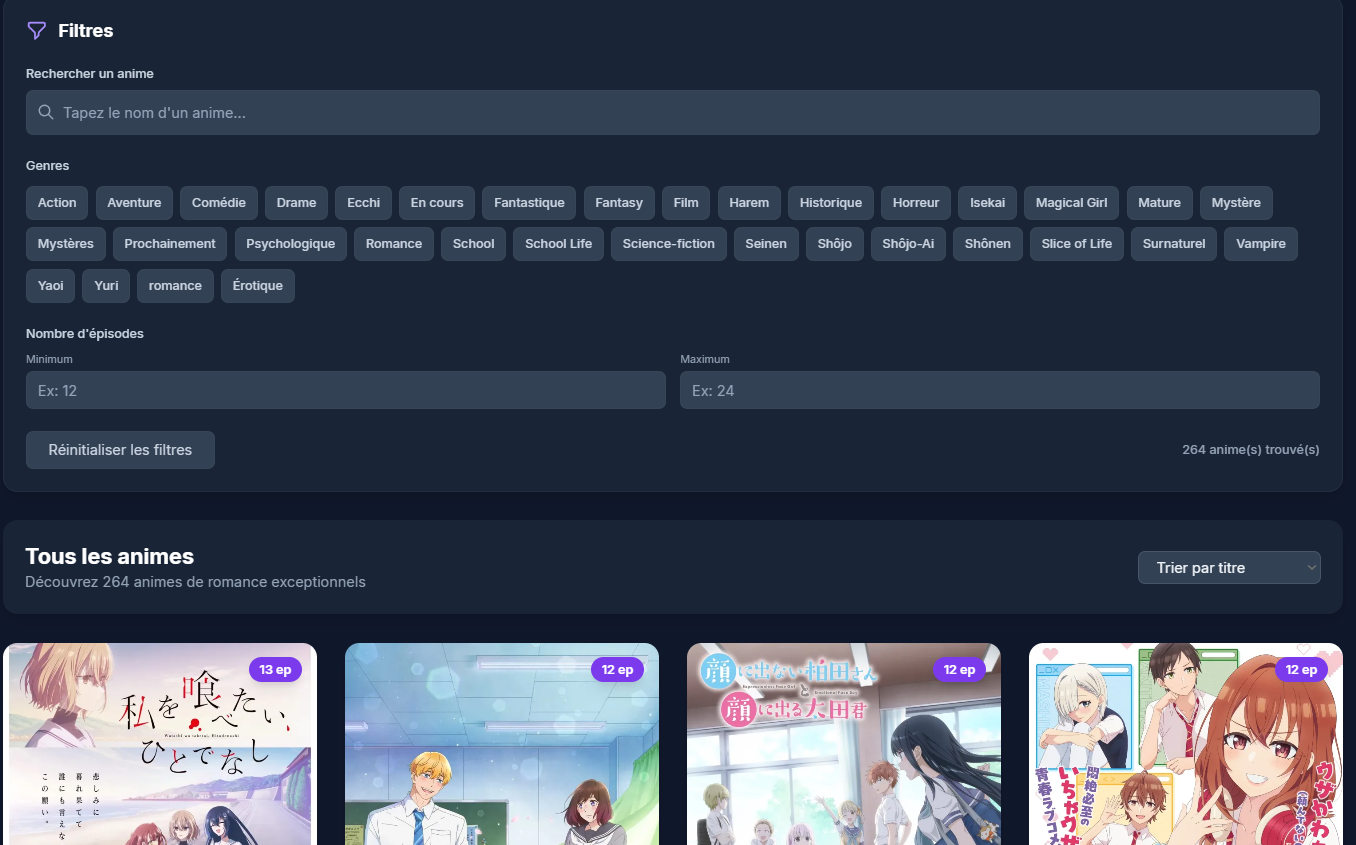Viewport: 1356px width, 845px height.
Task: Toggle the Slice of Life genre
Action: [1076, 244]
